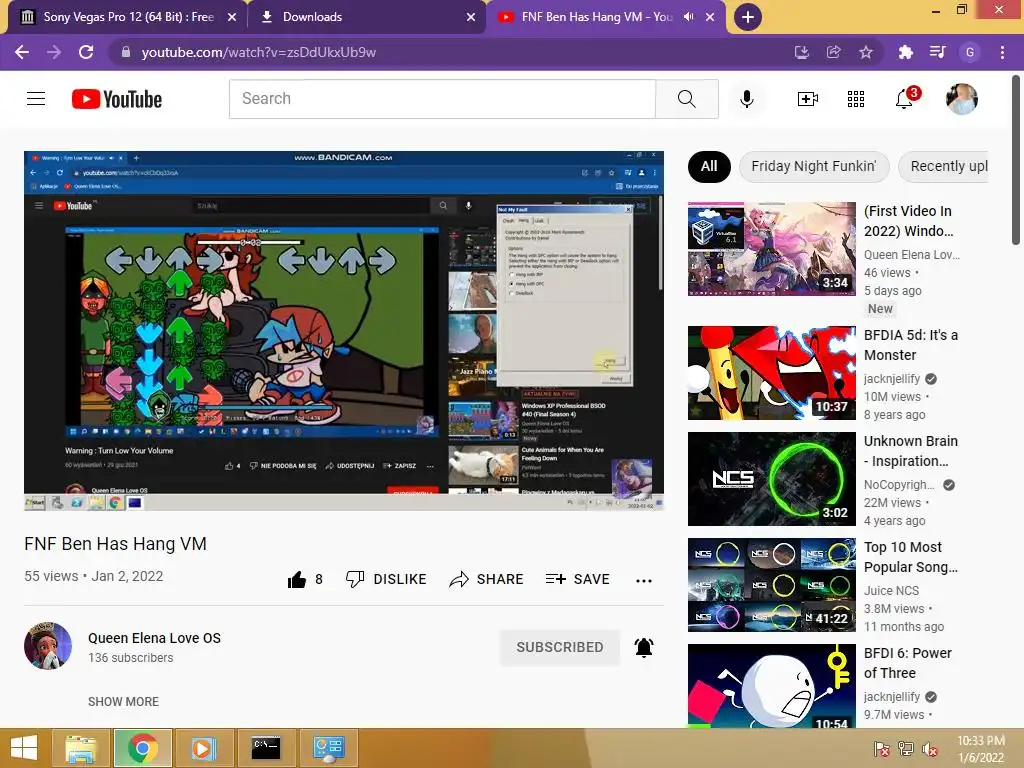The width and height of the screenshot is (1024, 768).
Task: Click the address bar URL
Action: pyautogui.click(x=259, y=52)
